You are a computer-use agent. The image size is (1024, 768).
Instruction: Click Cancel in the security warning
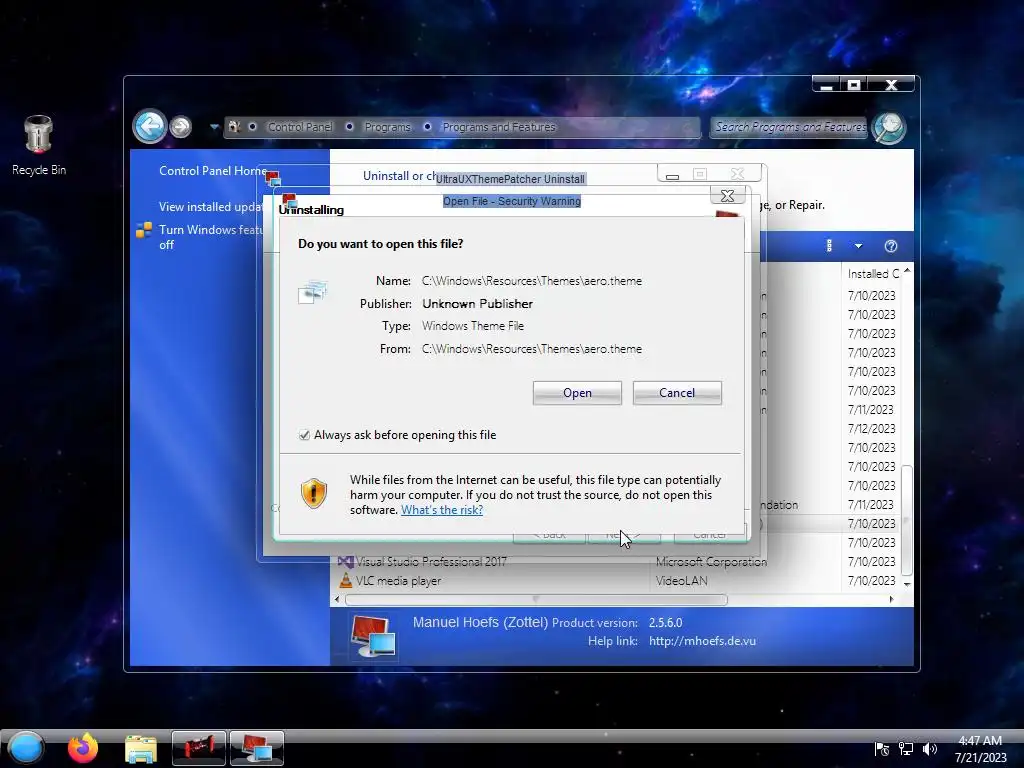tap(677, 392)
